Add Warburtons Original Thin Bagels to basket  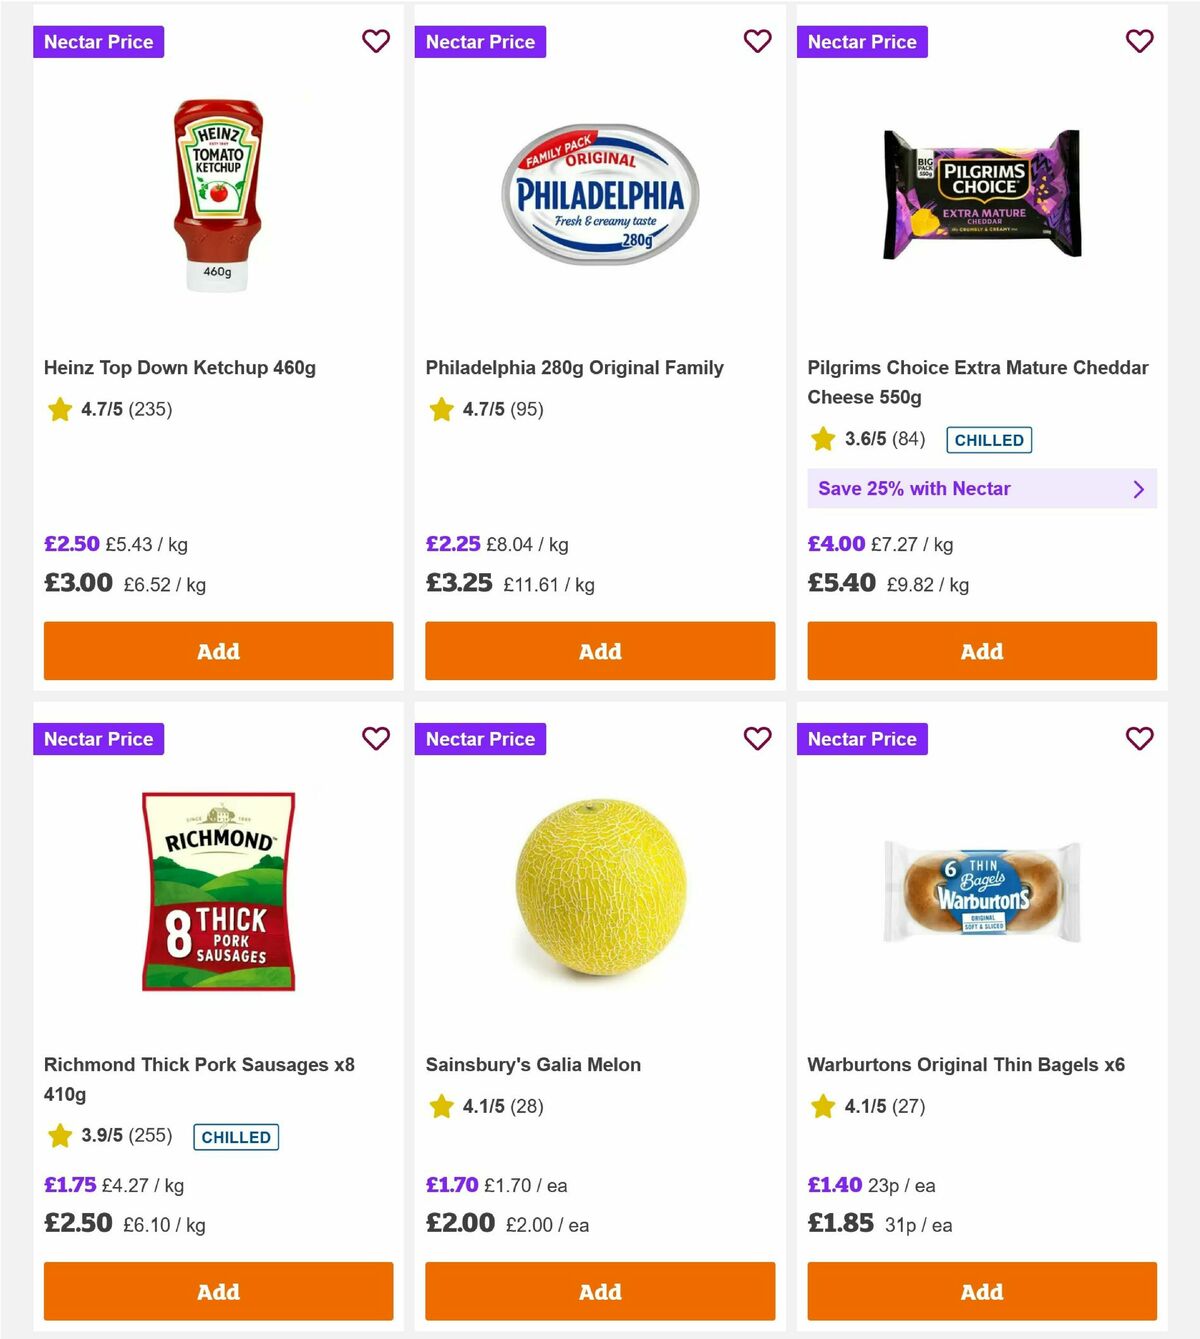pyautogui.click(x=981, y=1292)
